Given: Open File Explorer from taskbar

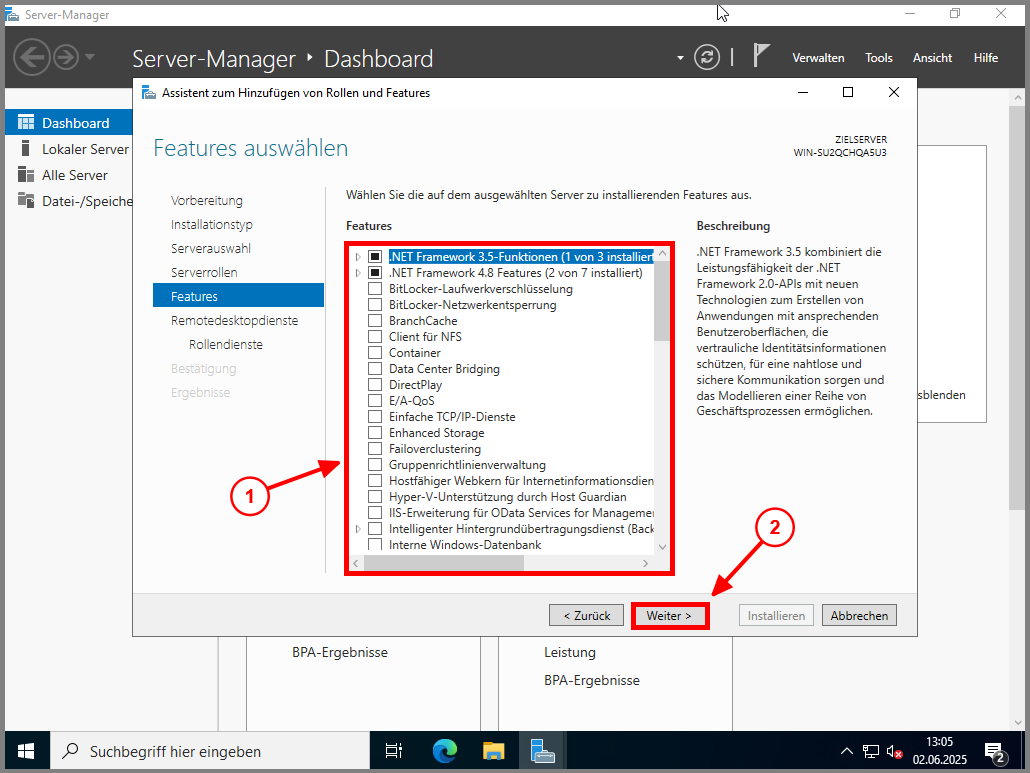Looking at the screenshot, I should [x=494, y=751].
